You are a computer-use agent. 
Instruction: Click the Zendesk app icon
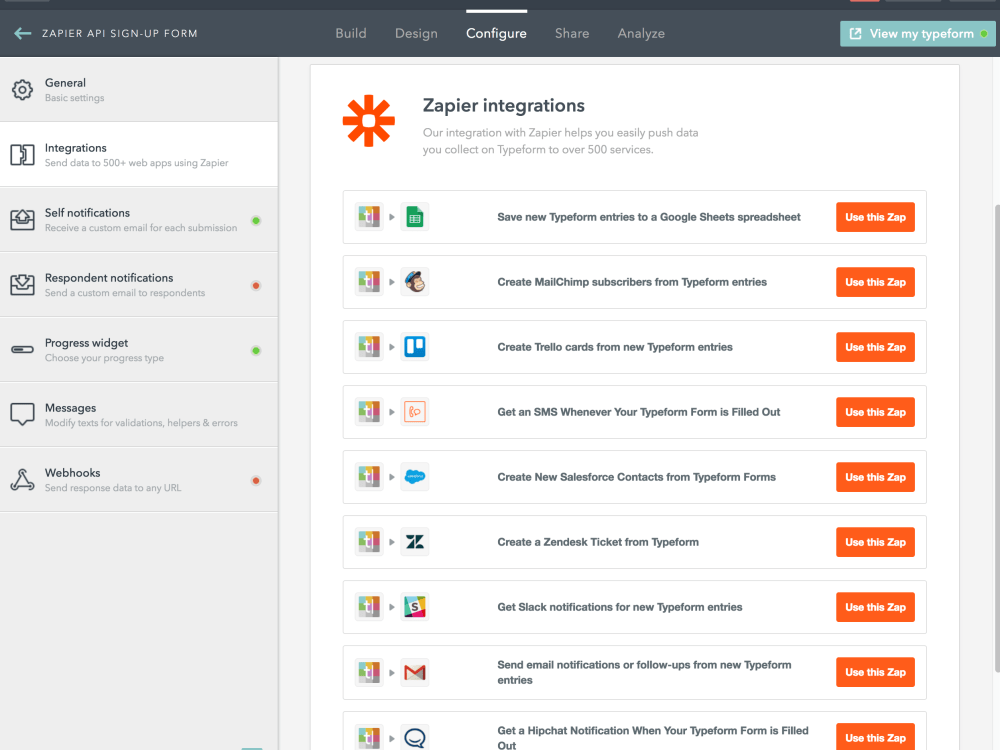pyautogui.click(x=415, y=542)
